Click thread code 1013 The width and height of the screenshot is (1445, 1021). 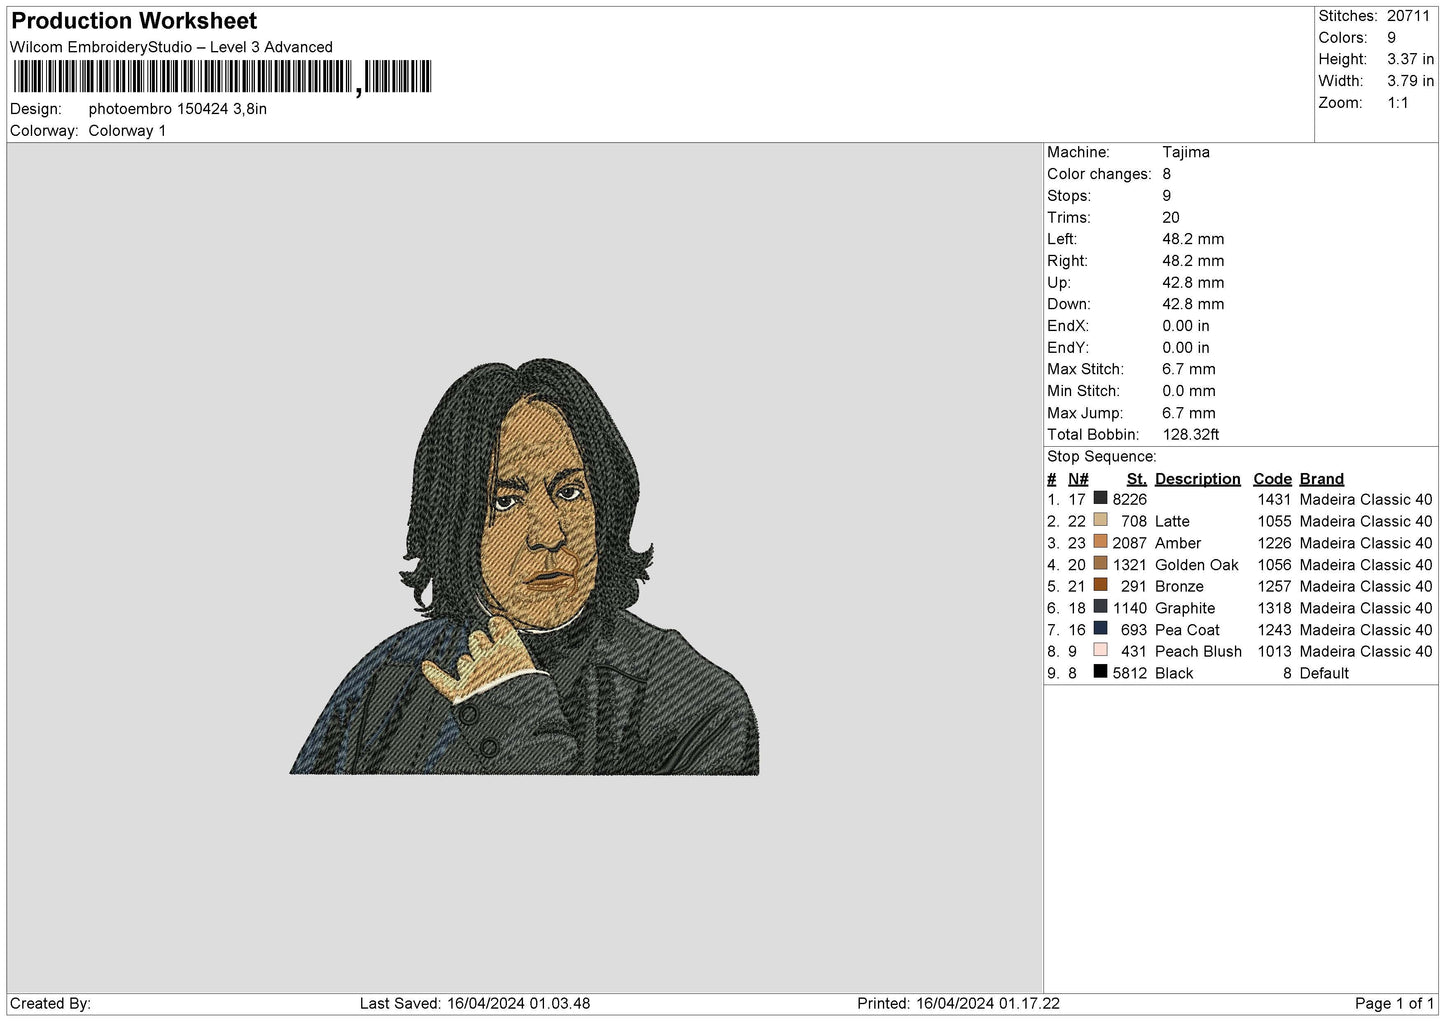coord(1275,651)
